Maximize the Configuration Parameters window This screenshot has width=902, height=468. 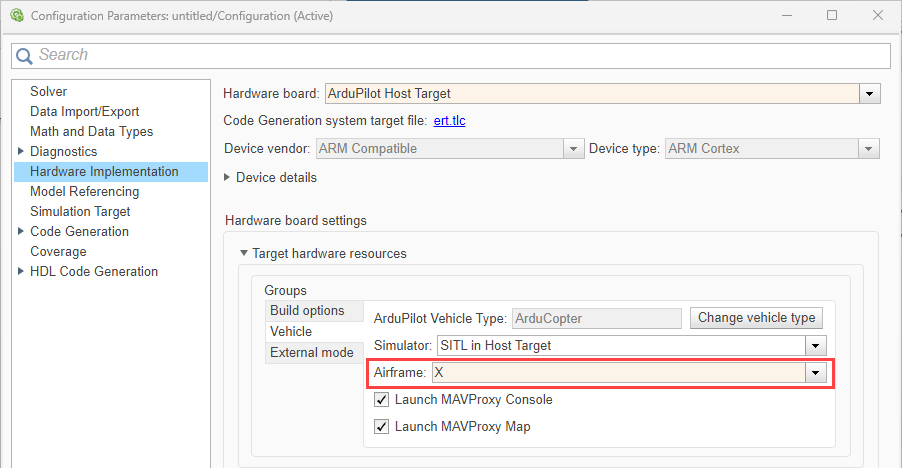pyautogui.click(x=832, y=16)
